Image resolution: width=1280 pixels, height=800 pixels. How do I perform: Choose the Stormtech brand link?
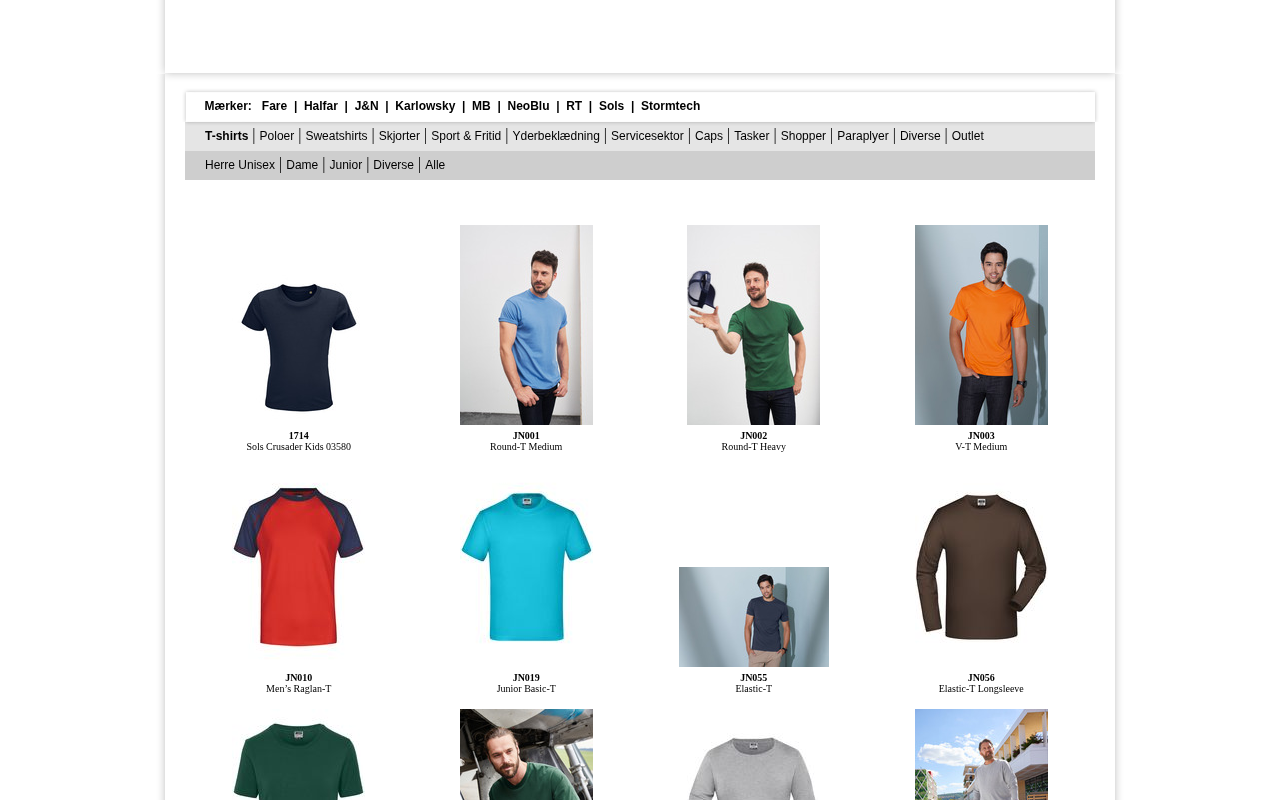tap(670, 106)
